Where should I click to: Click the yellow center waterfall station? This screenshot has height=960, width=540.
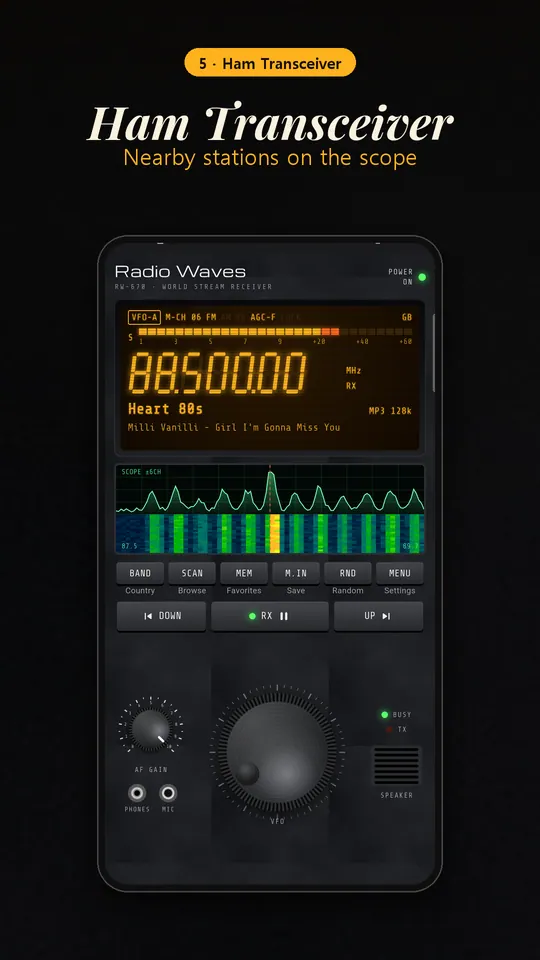275,533
